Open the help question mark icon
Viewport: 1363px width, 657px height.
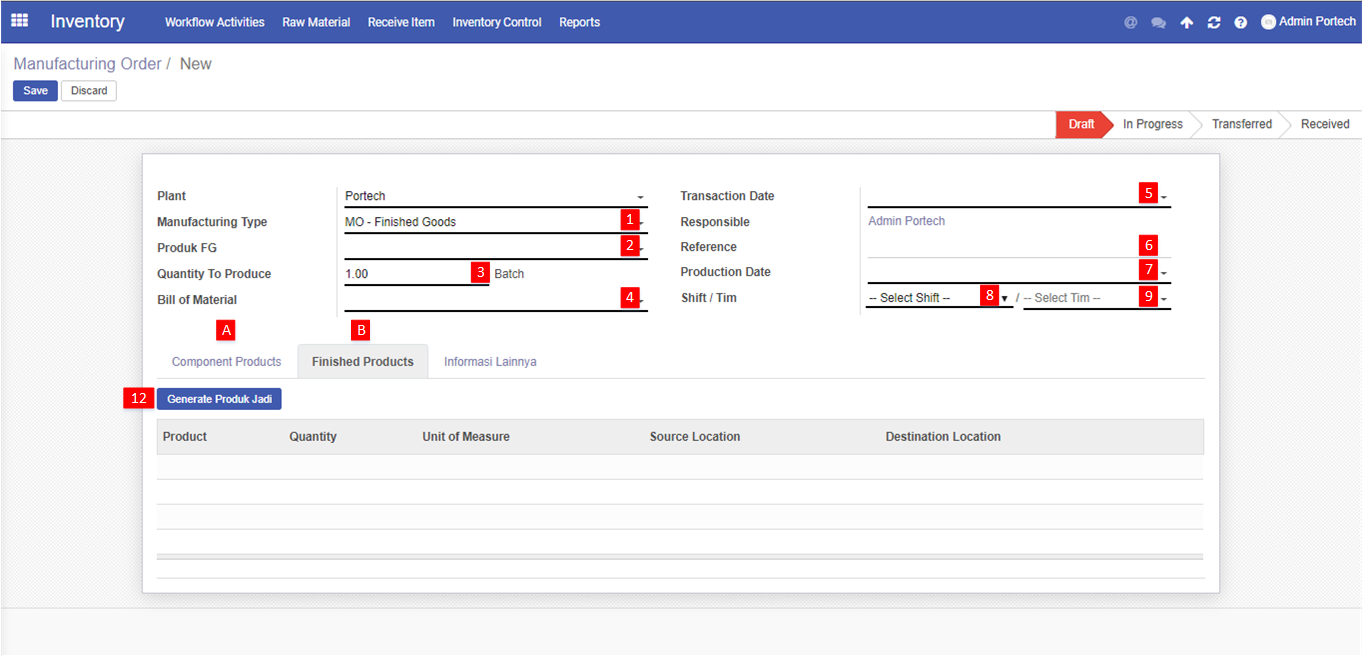[1241, 22]
